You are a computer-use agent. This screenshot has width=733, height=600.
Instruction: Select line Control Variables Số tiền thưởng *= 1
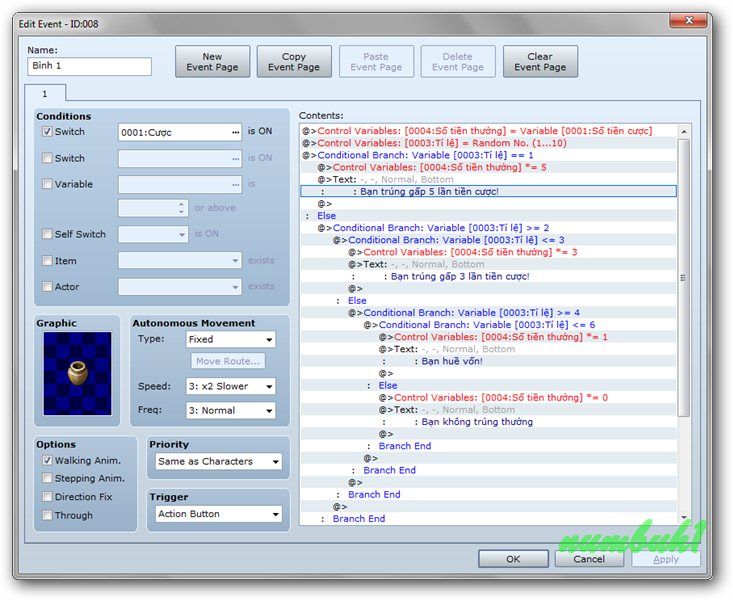coord(488,337)
